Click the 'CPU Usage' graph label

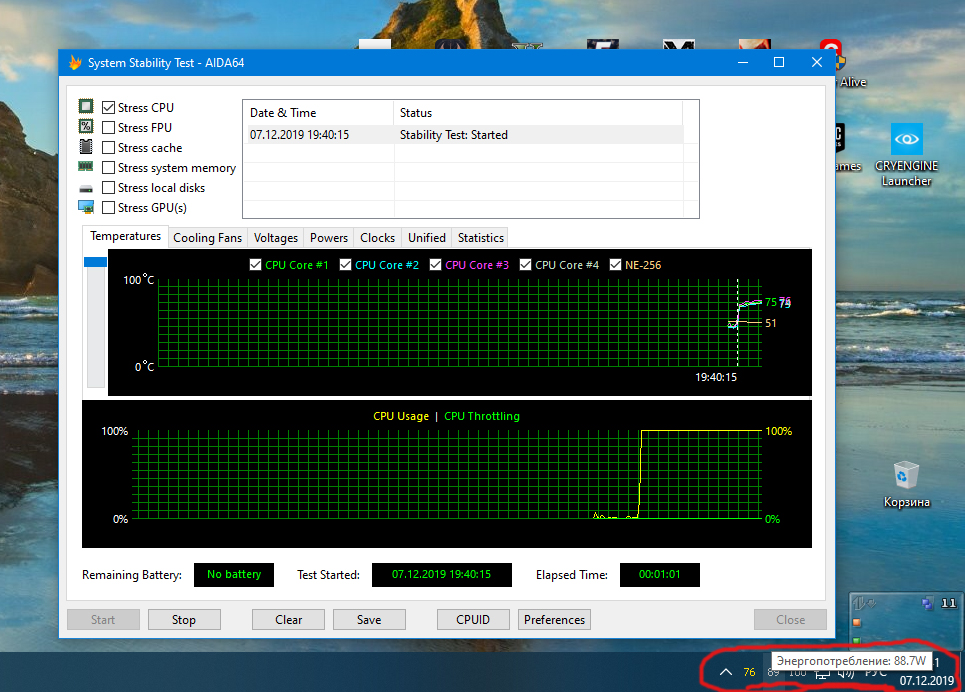[401, 416]
